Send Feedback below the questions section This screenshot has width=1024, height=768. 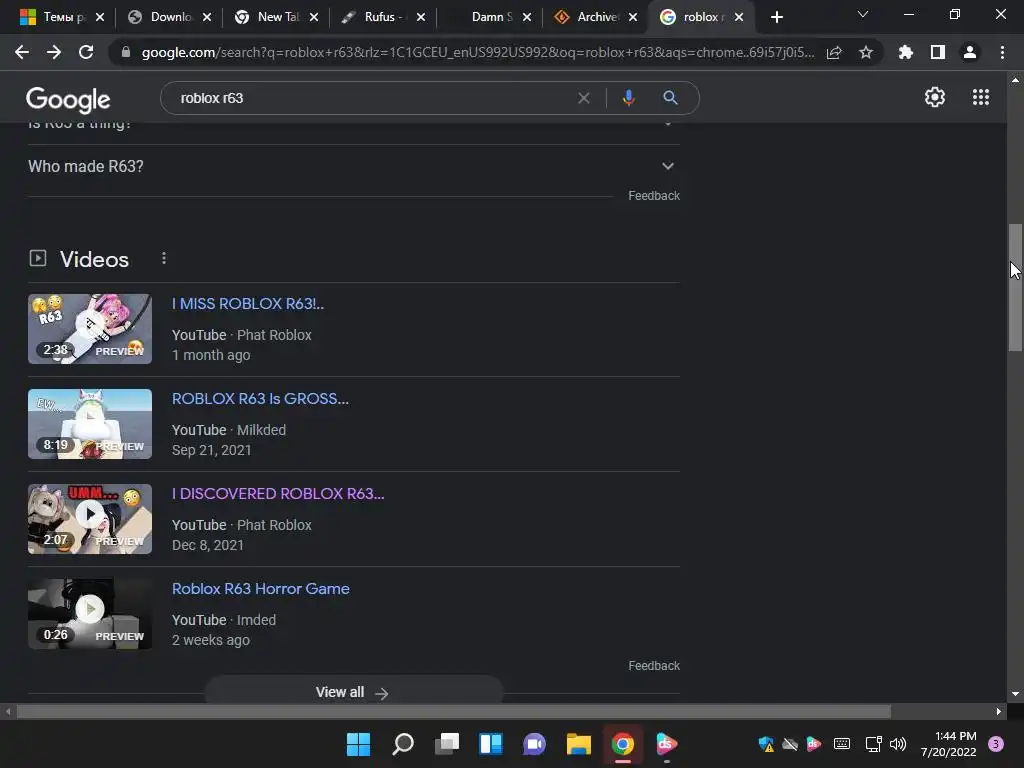(654, 196)
